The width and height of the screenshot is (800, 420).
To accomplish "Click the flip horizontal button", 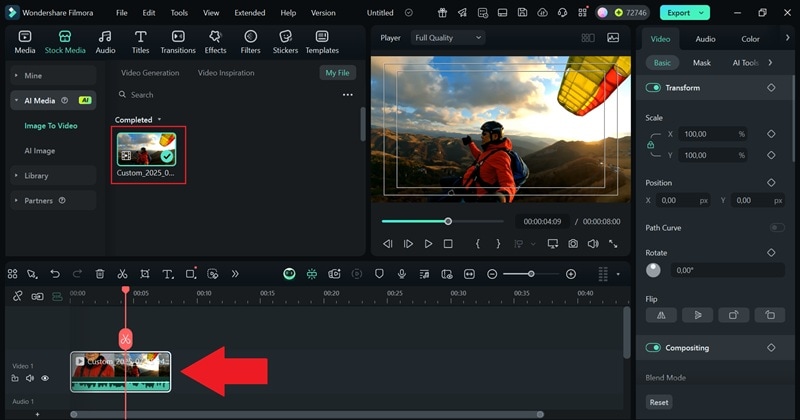I will point(661,315).
